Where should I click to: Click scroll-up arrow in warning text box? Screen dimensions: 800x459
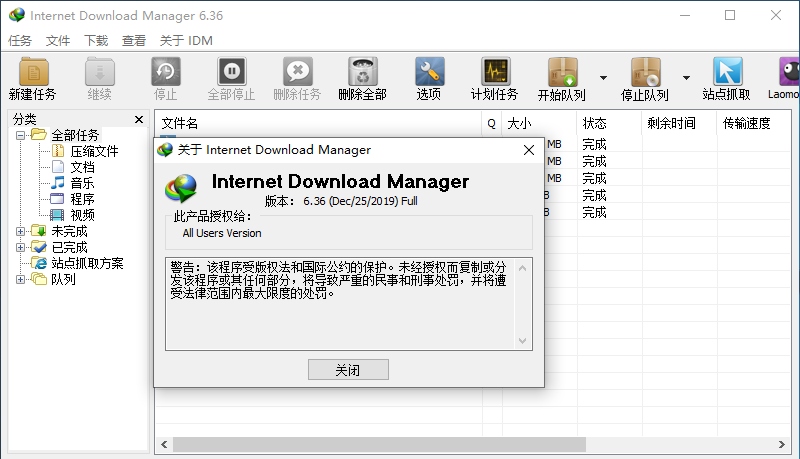522,268
